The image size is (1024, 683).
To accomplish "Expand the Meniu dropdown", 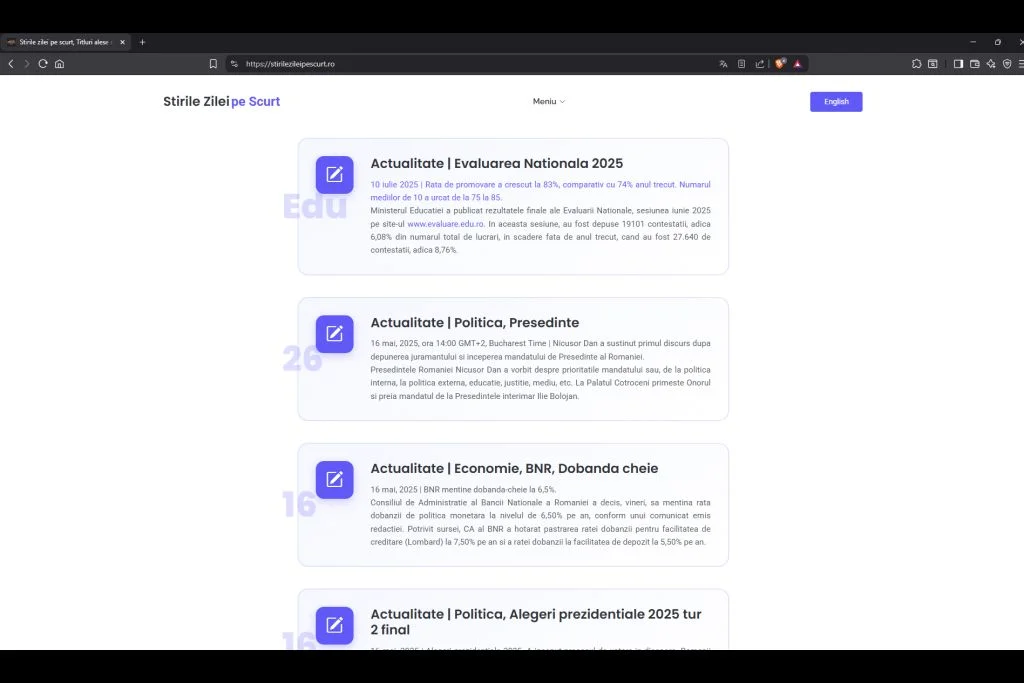I will [x=548, y=102].
